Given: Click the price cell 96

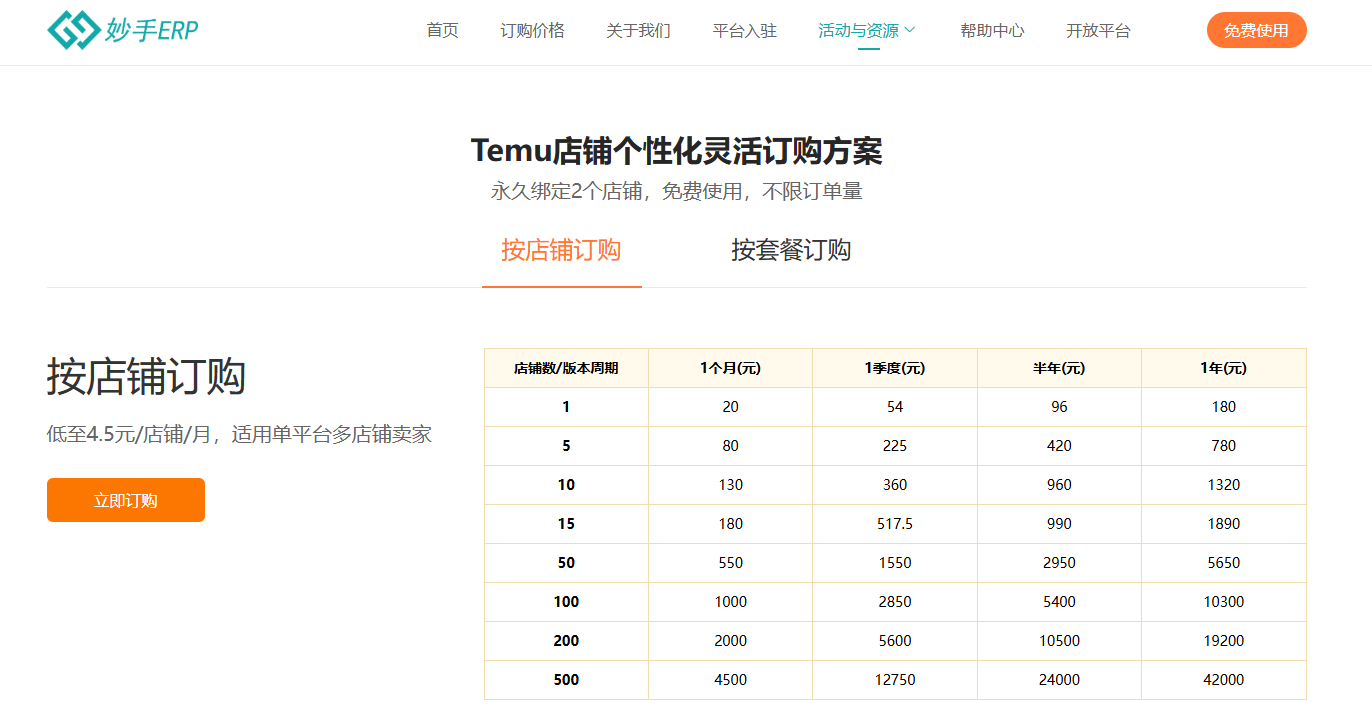Looking at the screenshot, I should (x=1059, y=407).
